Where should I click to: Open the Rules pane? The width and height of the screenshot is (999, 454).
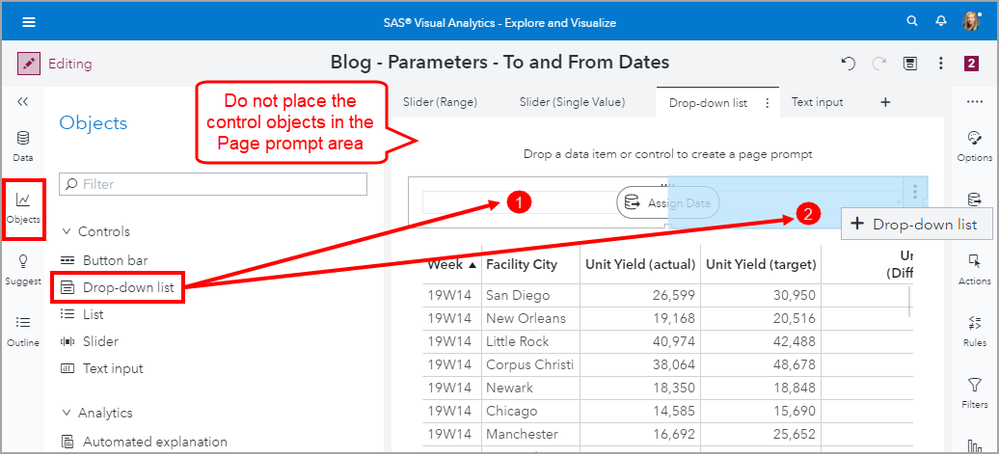pyautogui.click(x=974, y=332)
